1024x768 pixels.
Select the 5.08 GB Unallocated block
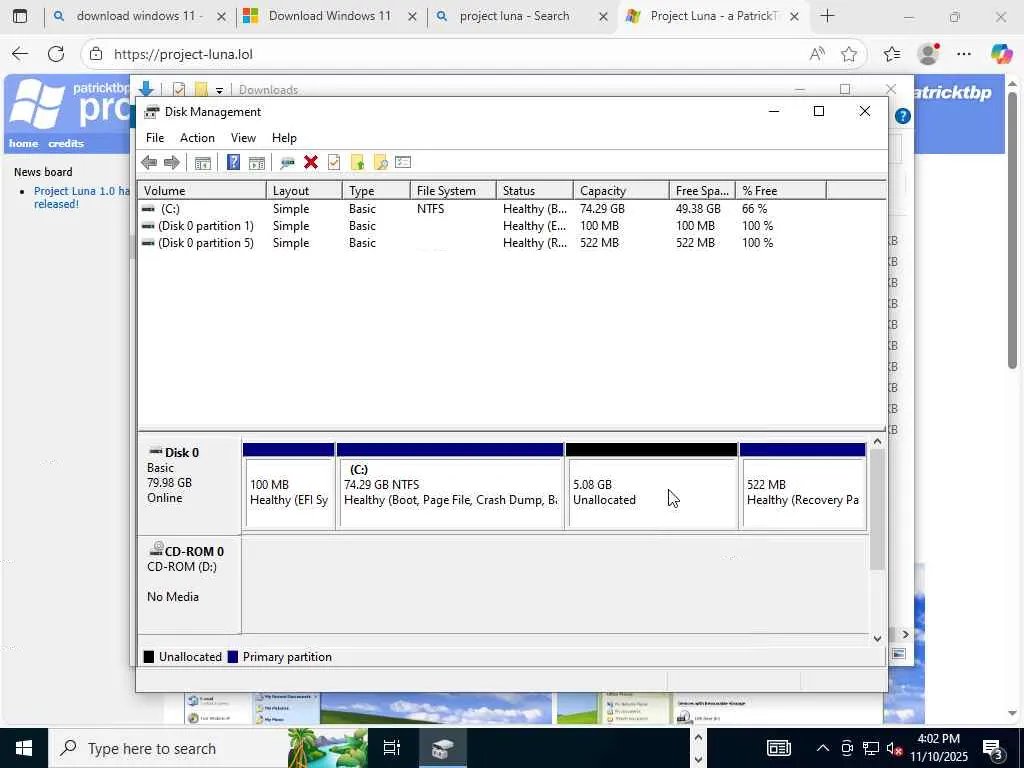652,486
